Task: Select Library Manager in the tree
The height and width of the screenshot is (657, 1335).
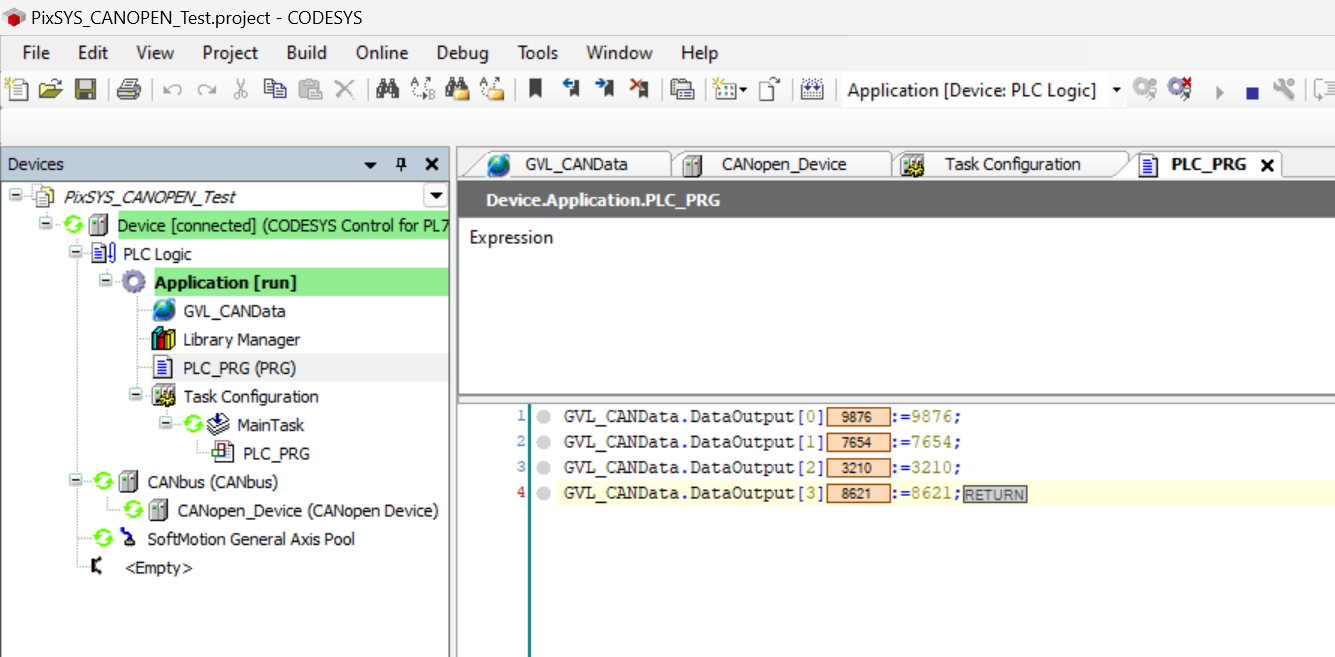Action: click(x=241, y=339)
